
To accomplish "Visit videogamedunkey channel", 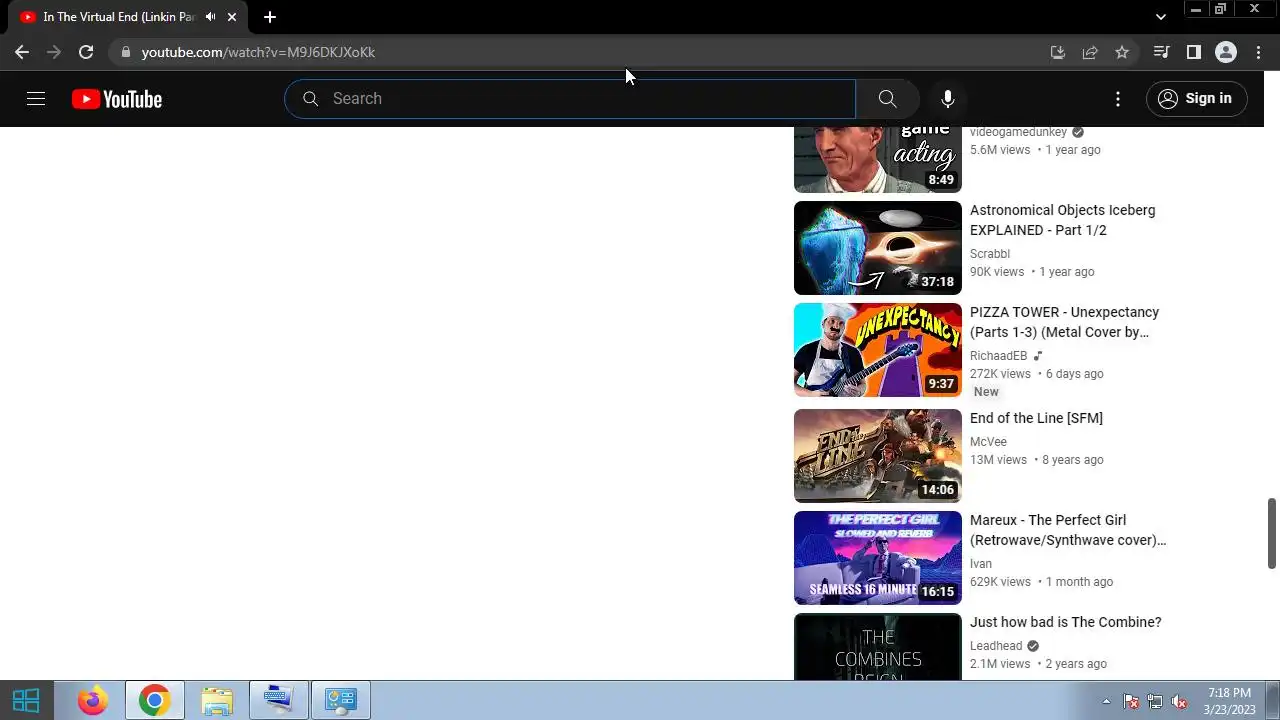I will [1018, 132].
